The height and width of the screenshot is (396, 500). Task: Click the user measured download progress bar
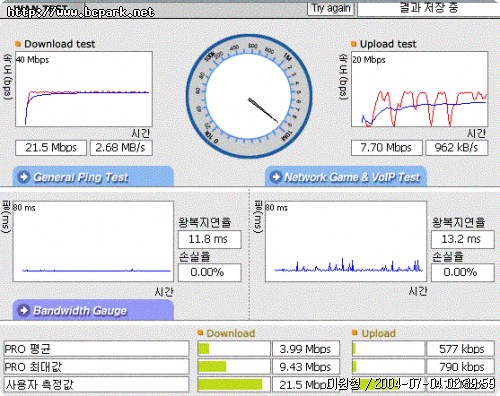234,385
